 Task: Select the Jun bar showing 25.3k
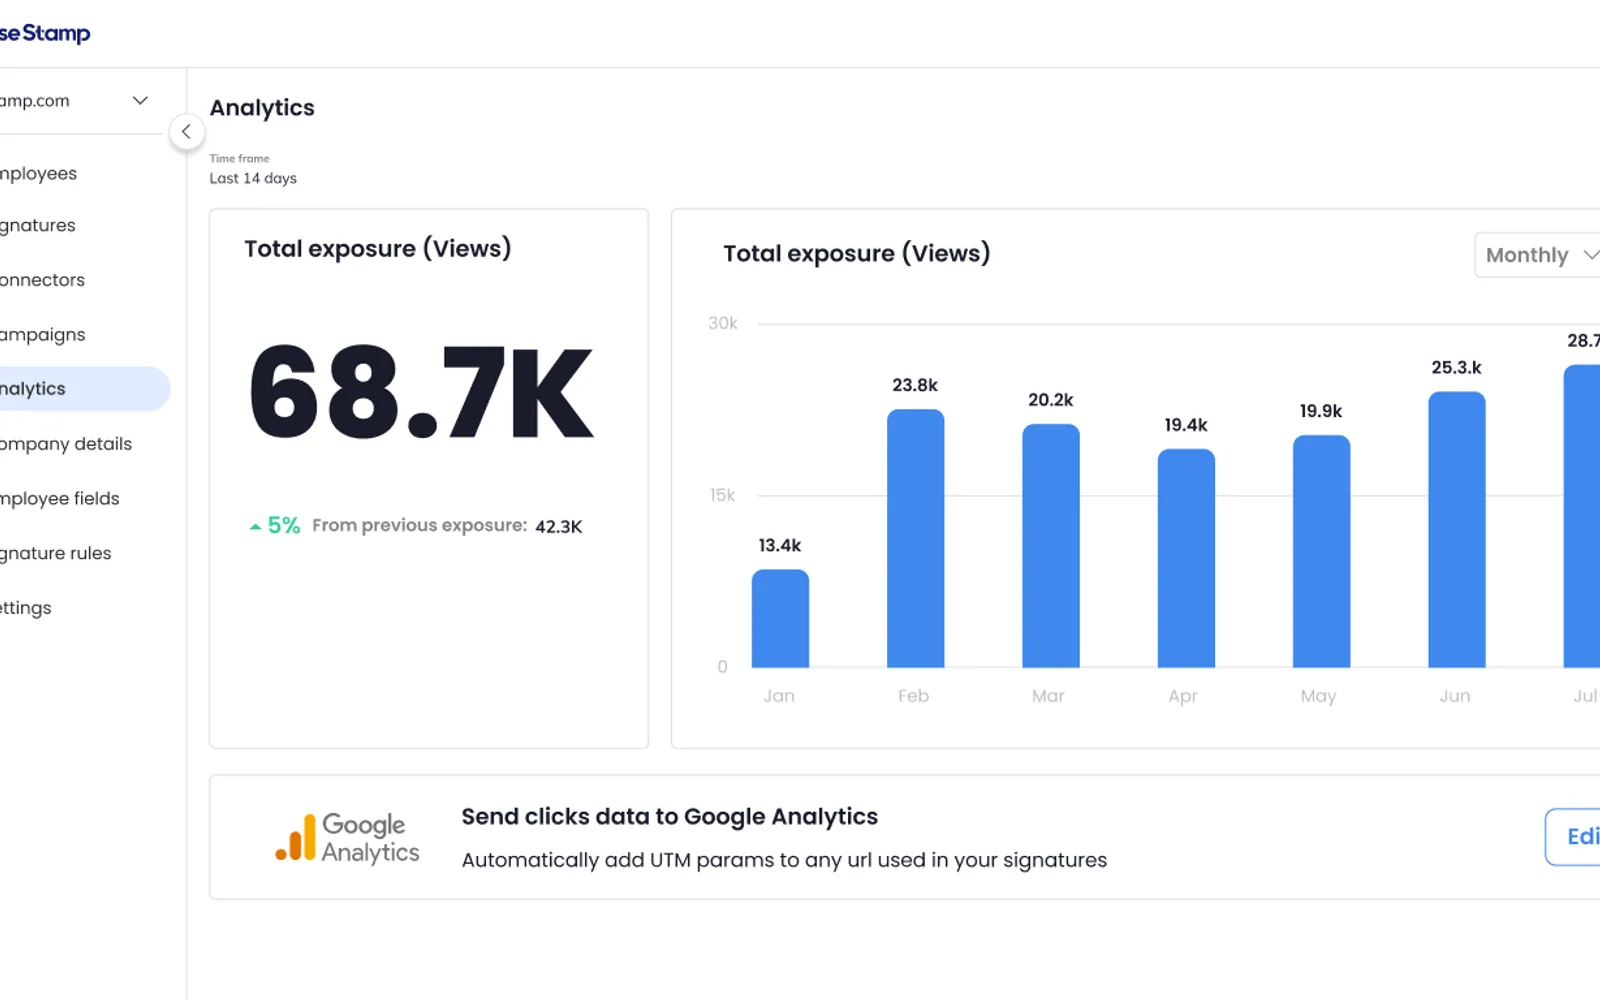pos(1456,529)
